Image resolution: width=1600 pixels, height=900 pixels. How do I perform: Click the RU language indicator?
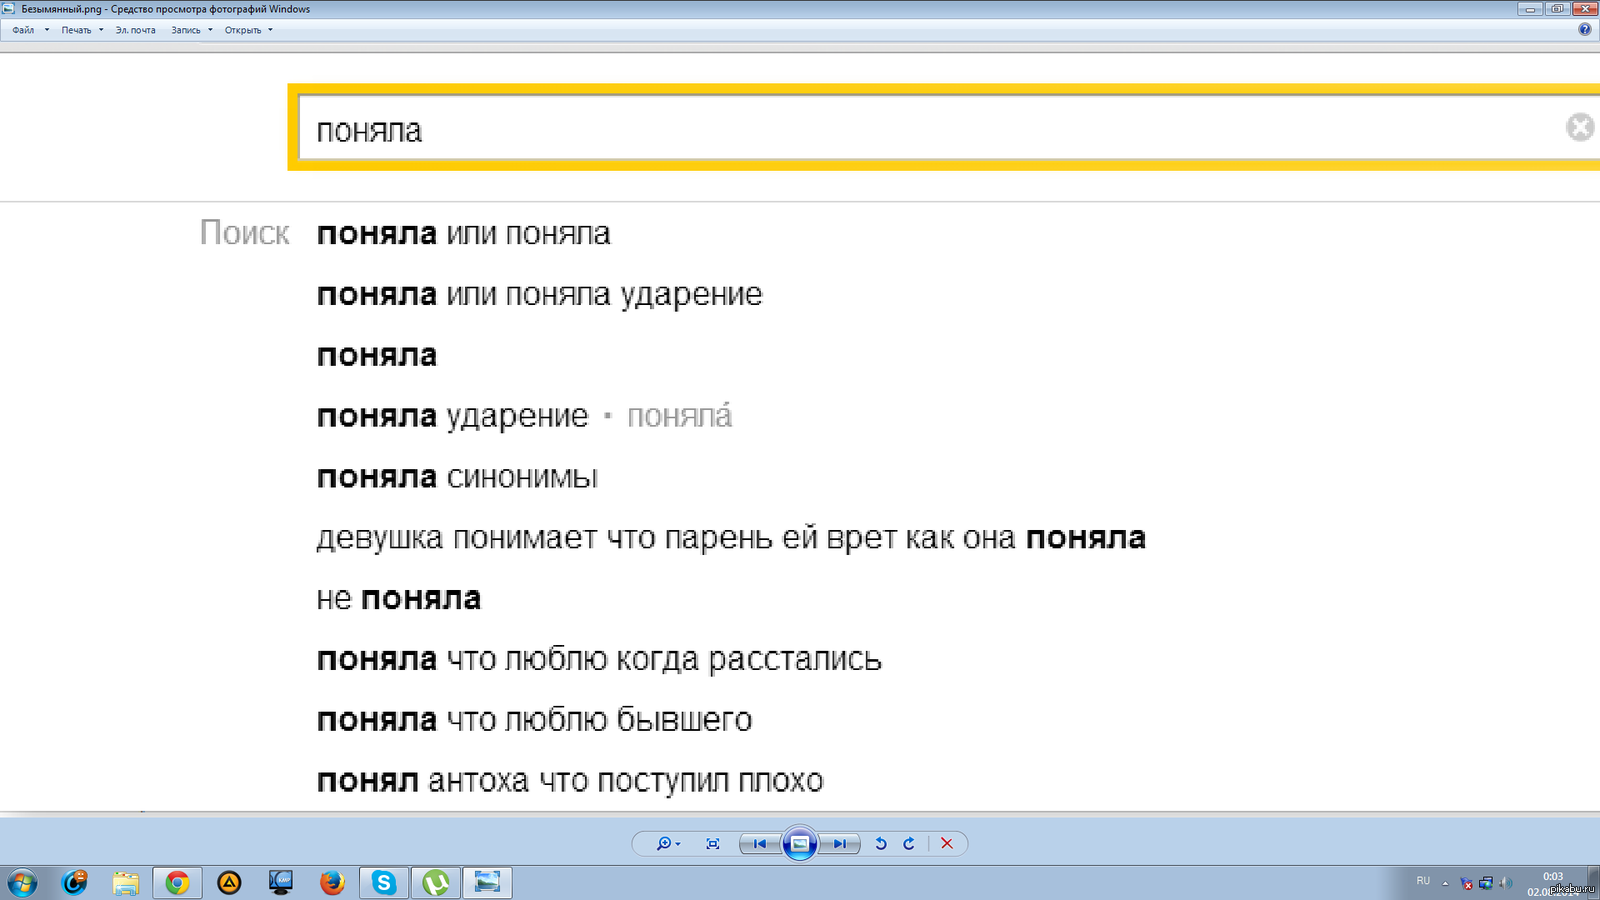coord(1423,881)
